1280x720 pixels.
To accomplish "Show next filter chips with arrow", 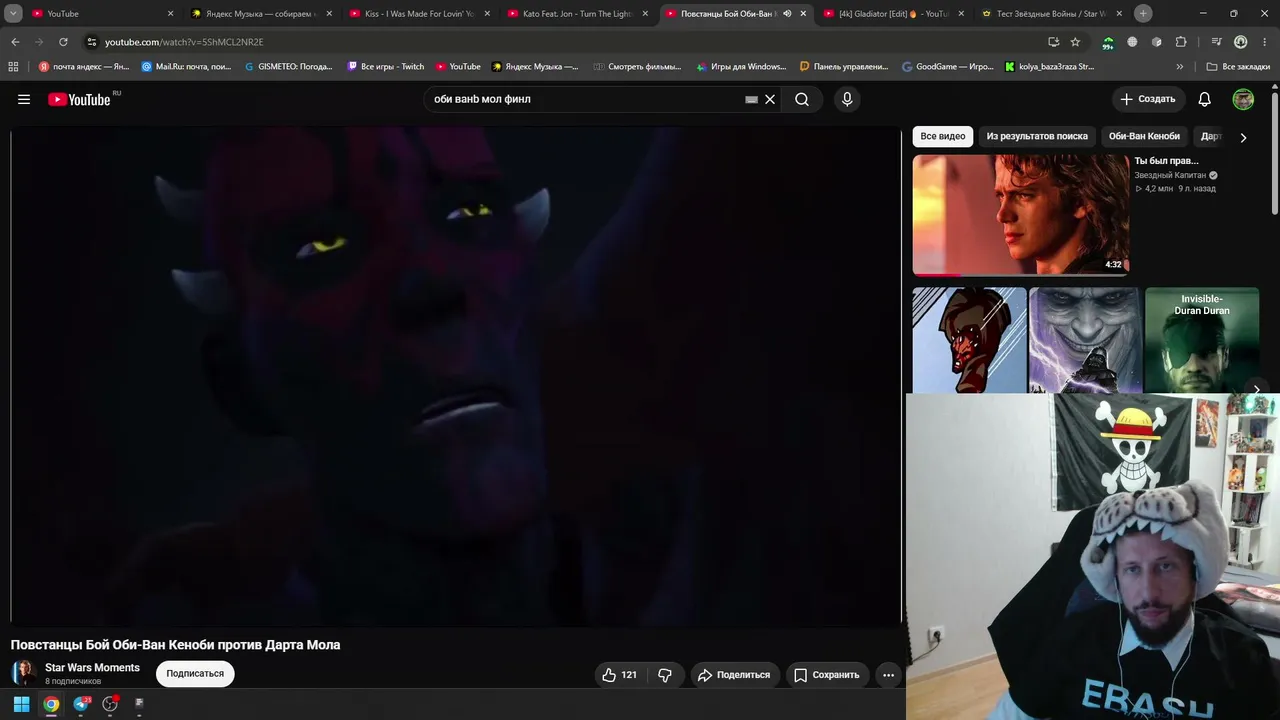I will click(1243, 137).
